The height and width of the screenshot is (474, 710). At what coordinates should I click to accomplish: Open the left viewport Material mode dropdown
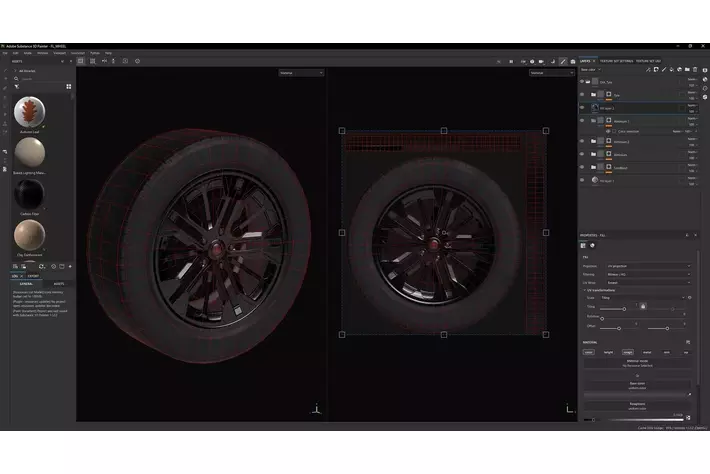301,72
